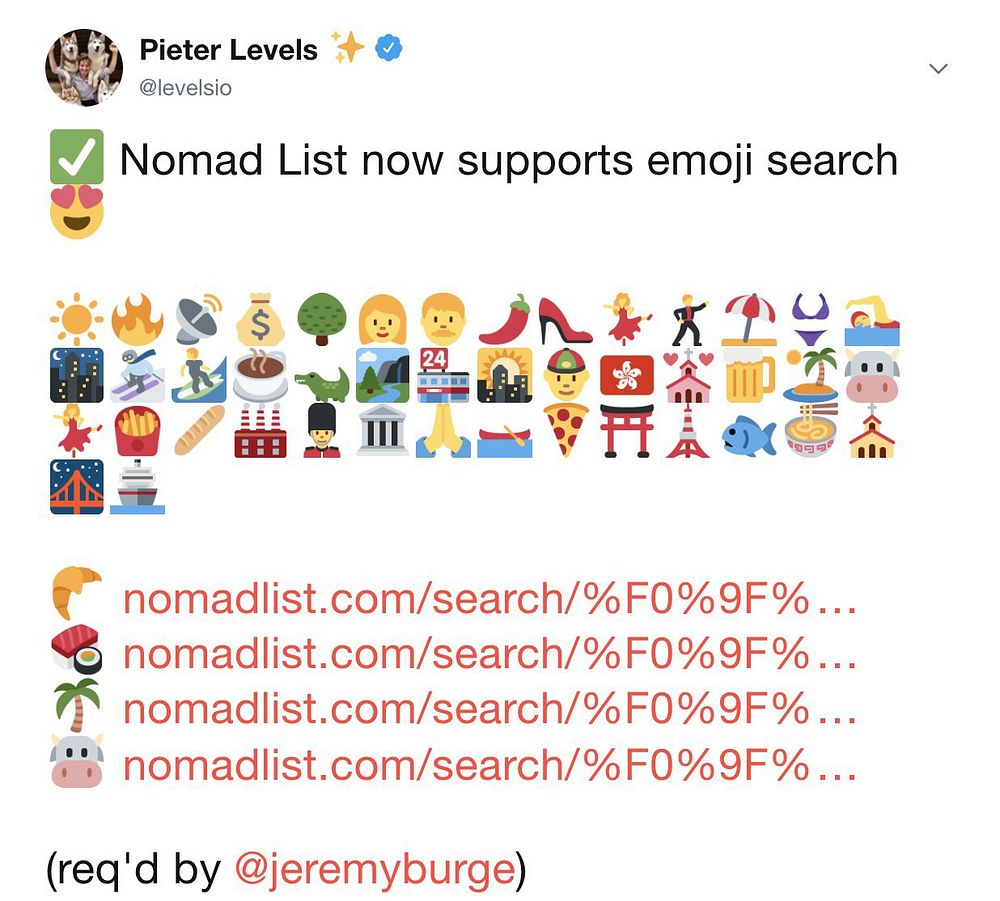Viewport: 1000px width, 901px height.
Task: Click the @jeremyburge mention
Action: [x=375, y=870]
